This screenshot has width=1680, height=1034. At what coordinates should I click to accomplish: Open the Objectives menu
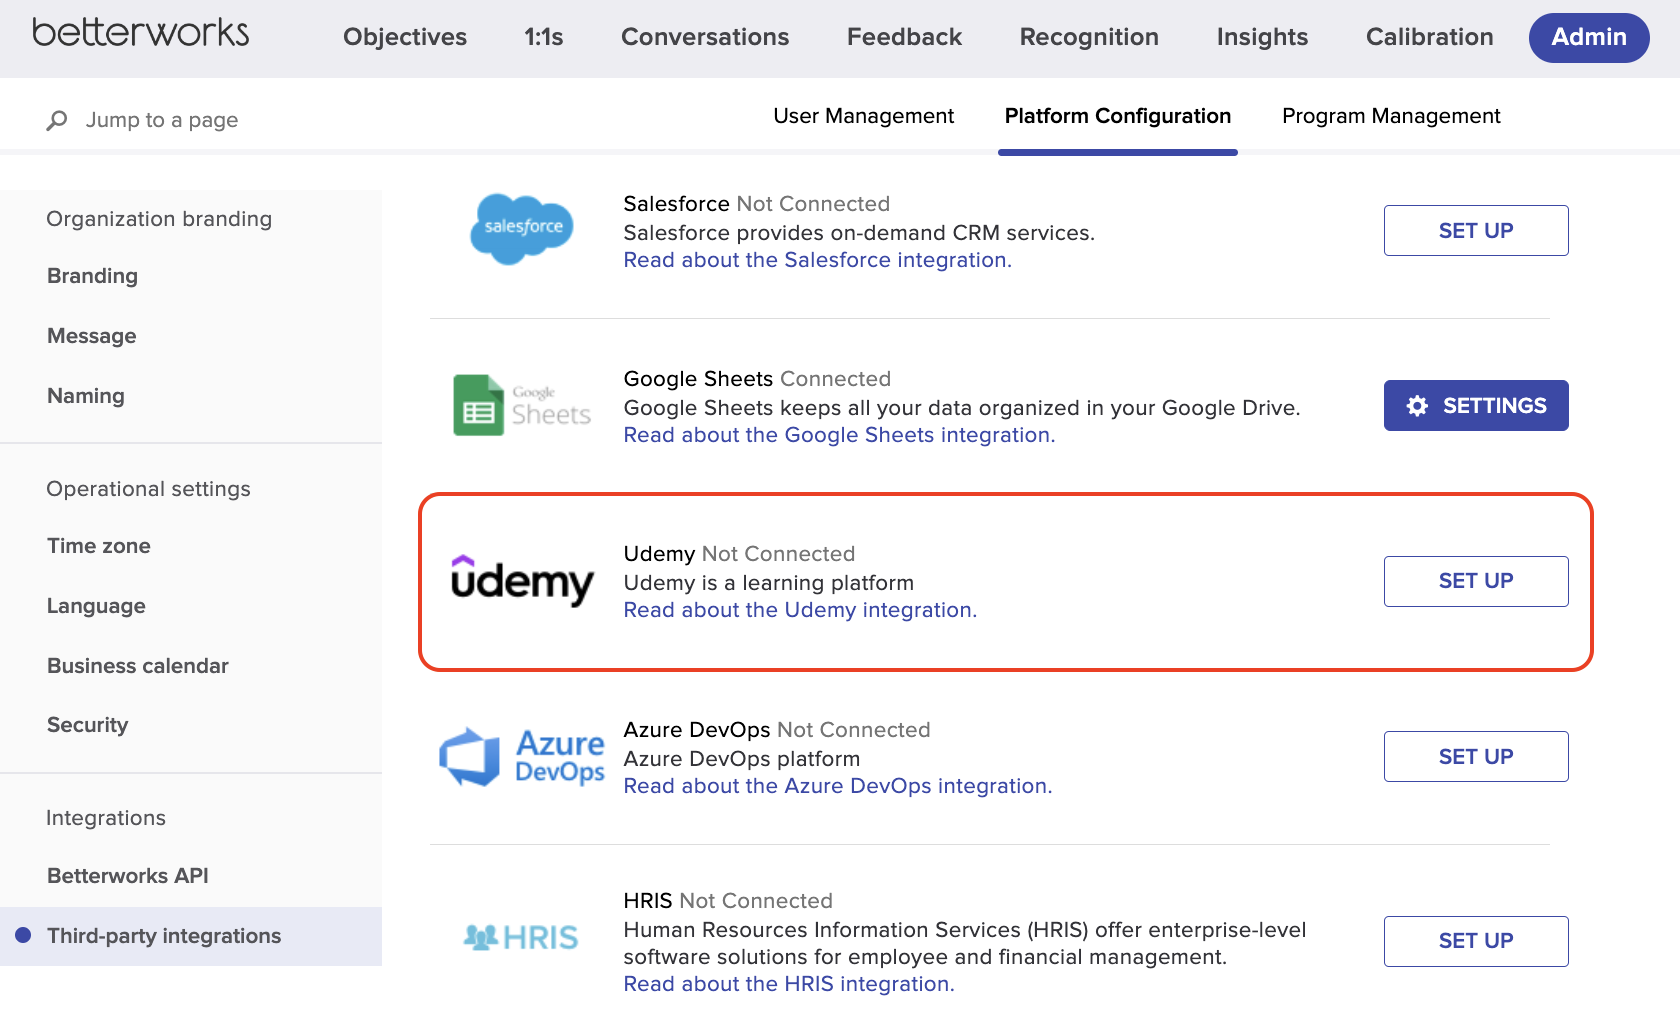coord(405,37)
